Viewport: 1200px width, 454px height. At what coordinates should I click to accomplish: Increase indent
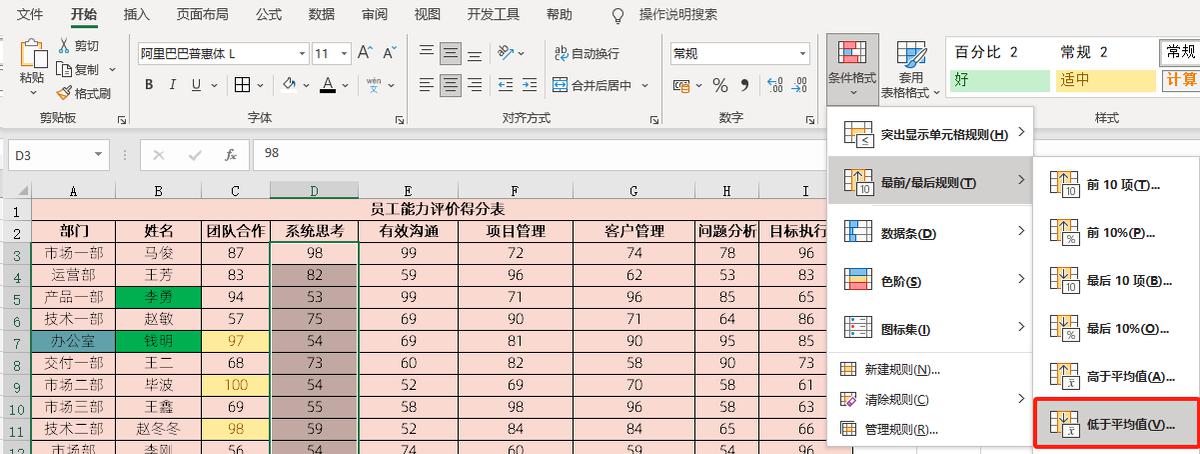530,85
